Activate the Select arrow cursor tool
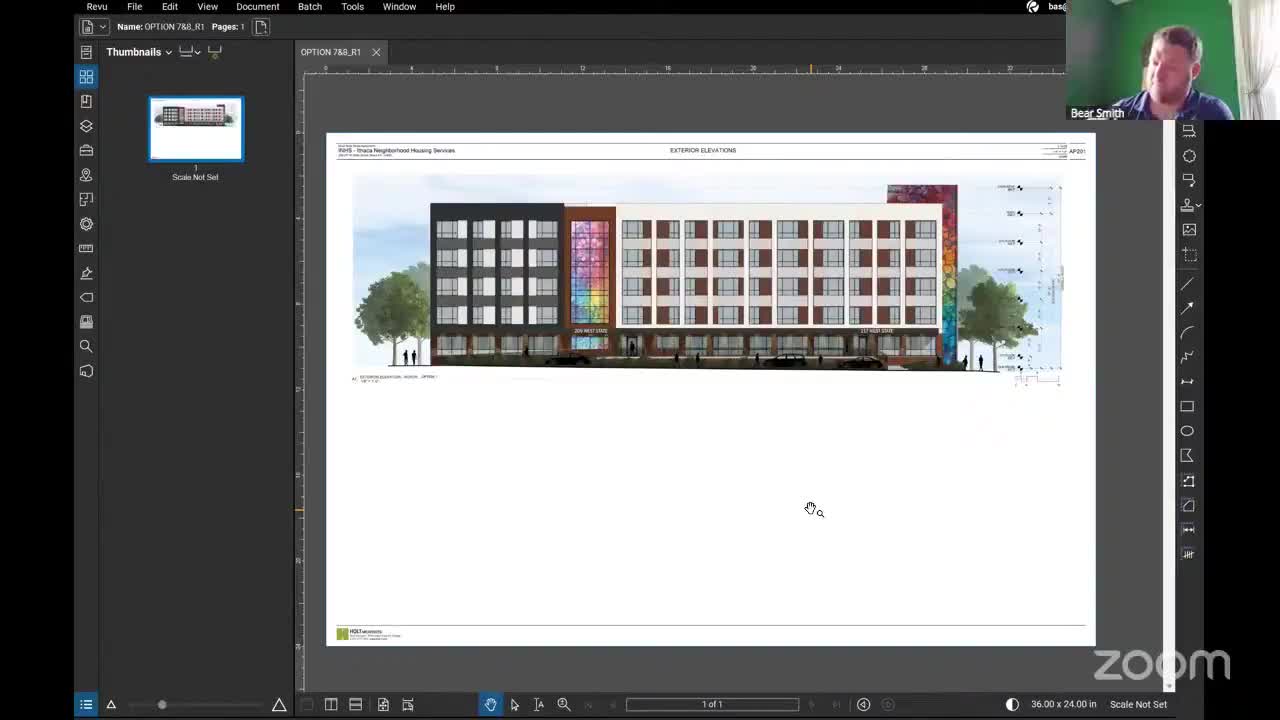1280x720 pixels. pos(515,705)
